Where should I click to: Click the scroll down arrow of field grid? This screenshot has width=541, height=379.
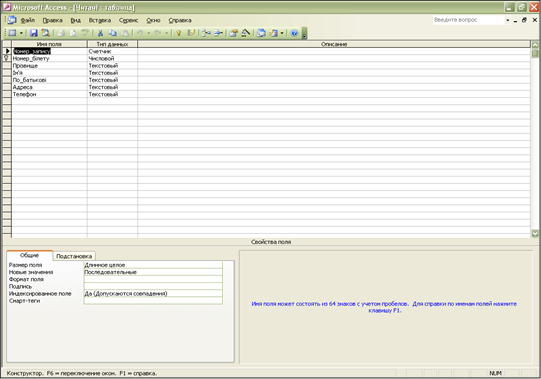[535, 233]
